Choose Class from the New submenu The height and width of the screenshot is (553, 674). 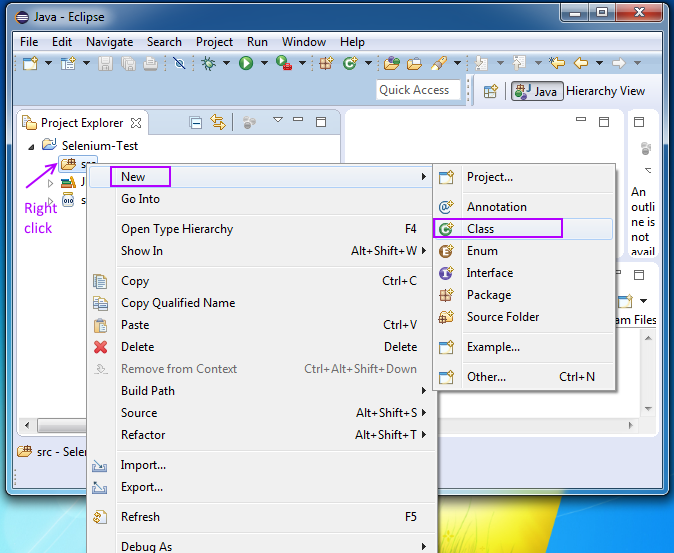523,229
